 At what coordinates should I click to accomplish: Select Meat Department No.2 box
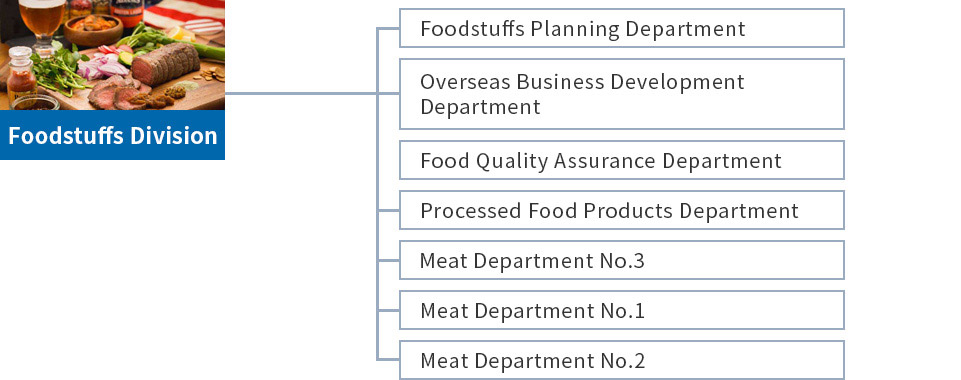coord(621,360)
